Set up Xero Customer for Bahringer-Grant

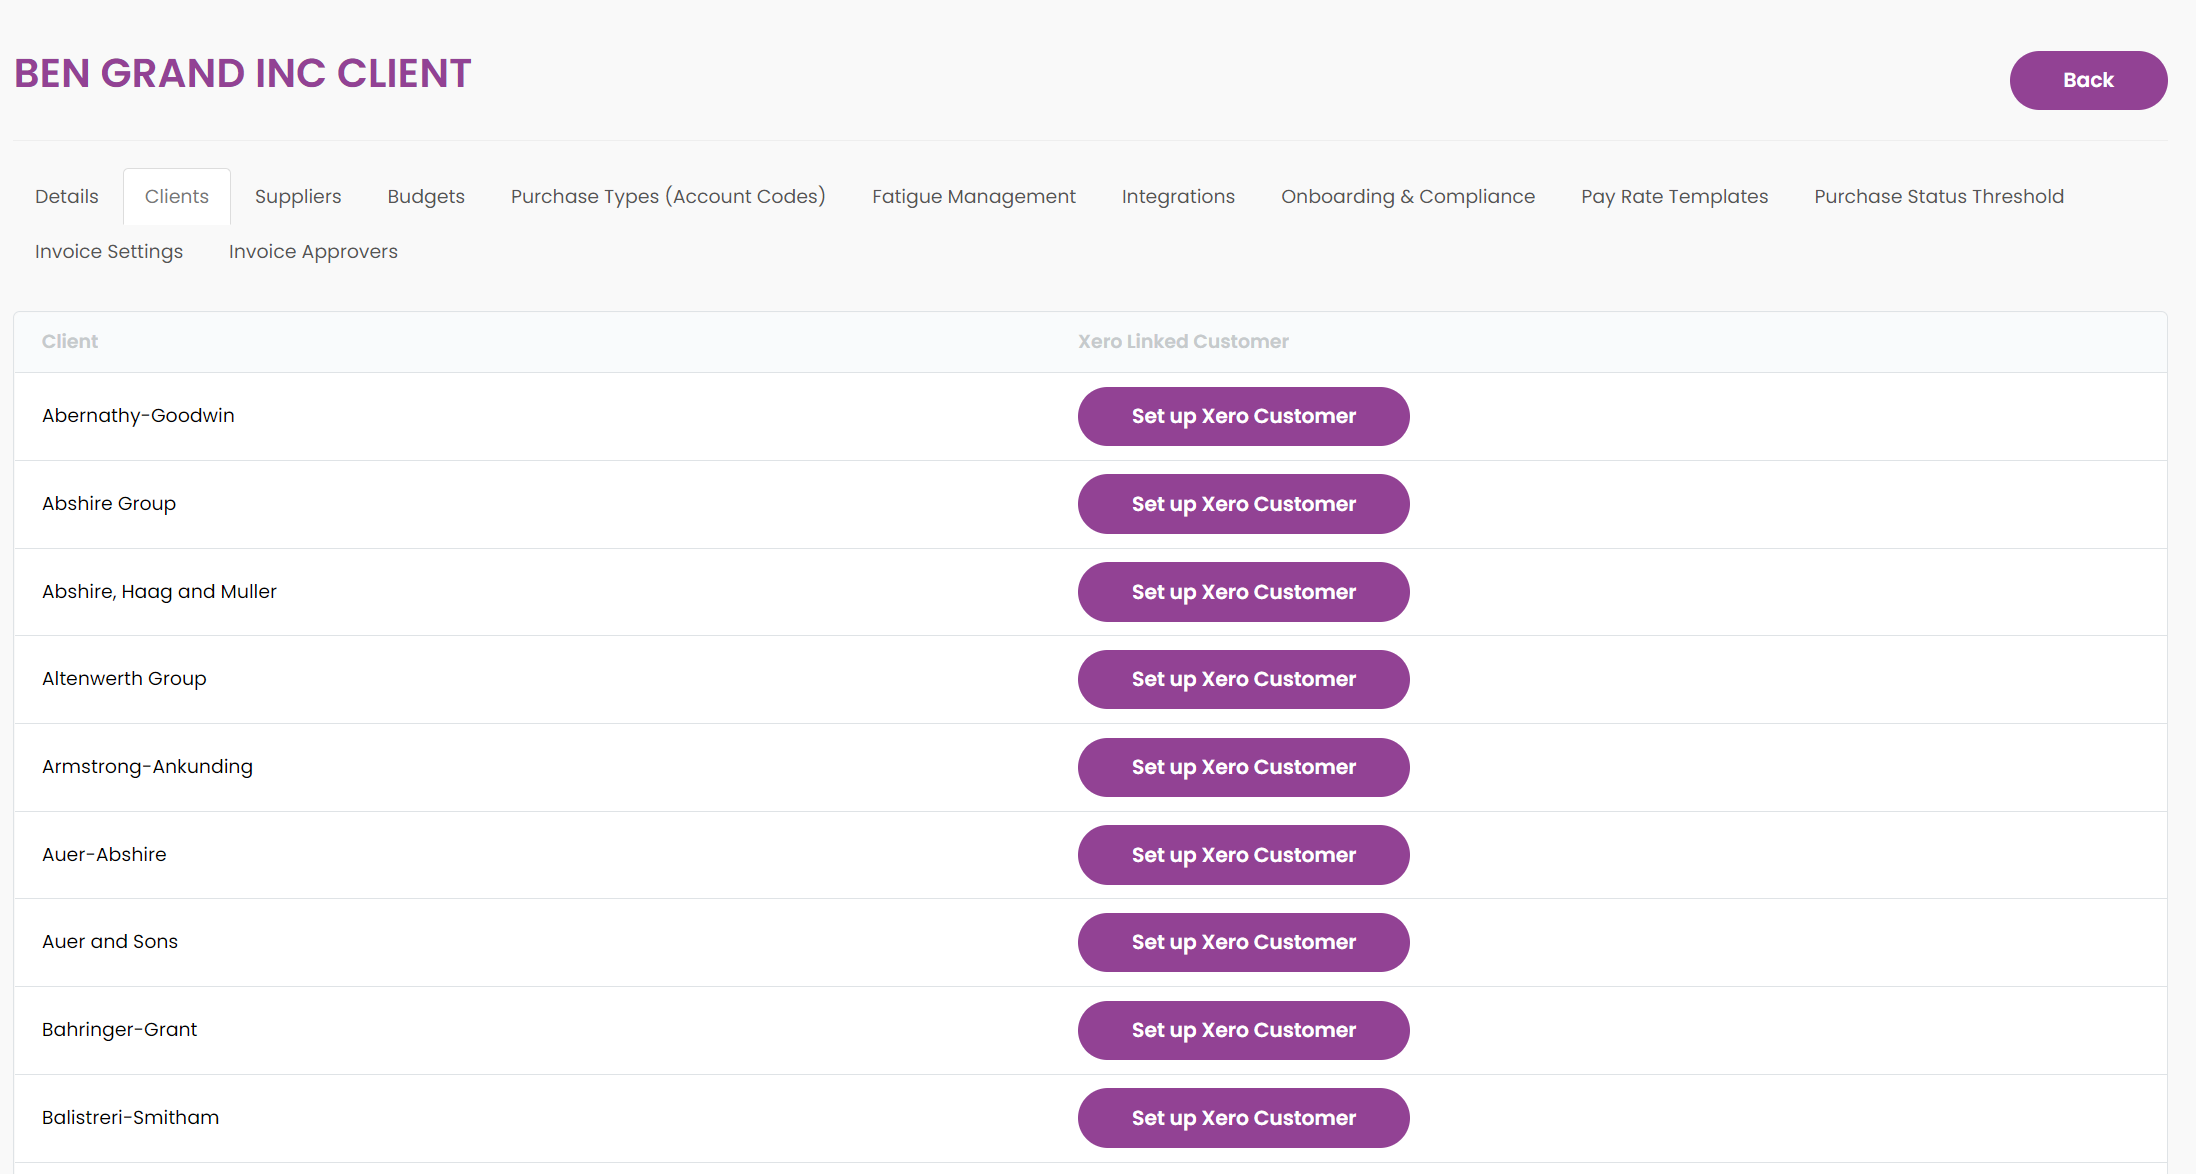coord(1243,1030)
